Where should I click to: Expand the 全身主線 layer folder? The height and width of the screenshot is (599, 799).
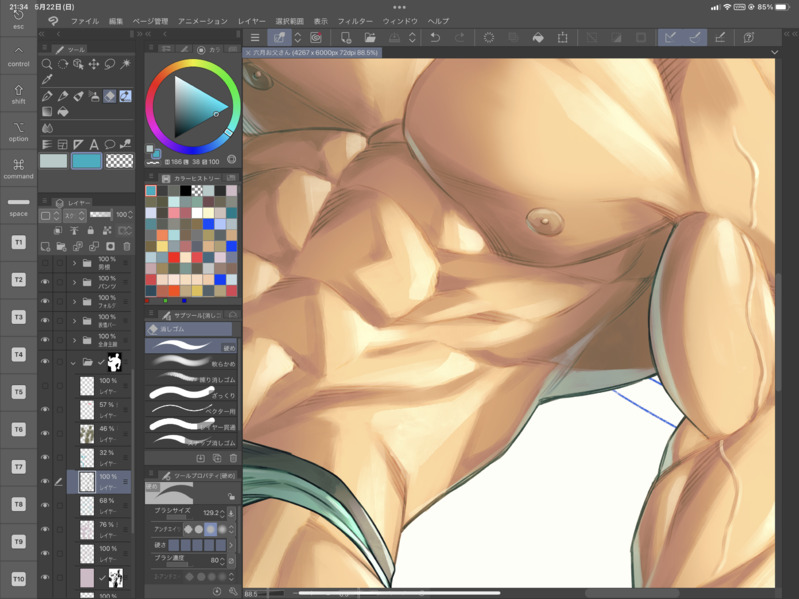coord(74,340)
